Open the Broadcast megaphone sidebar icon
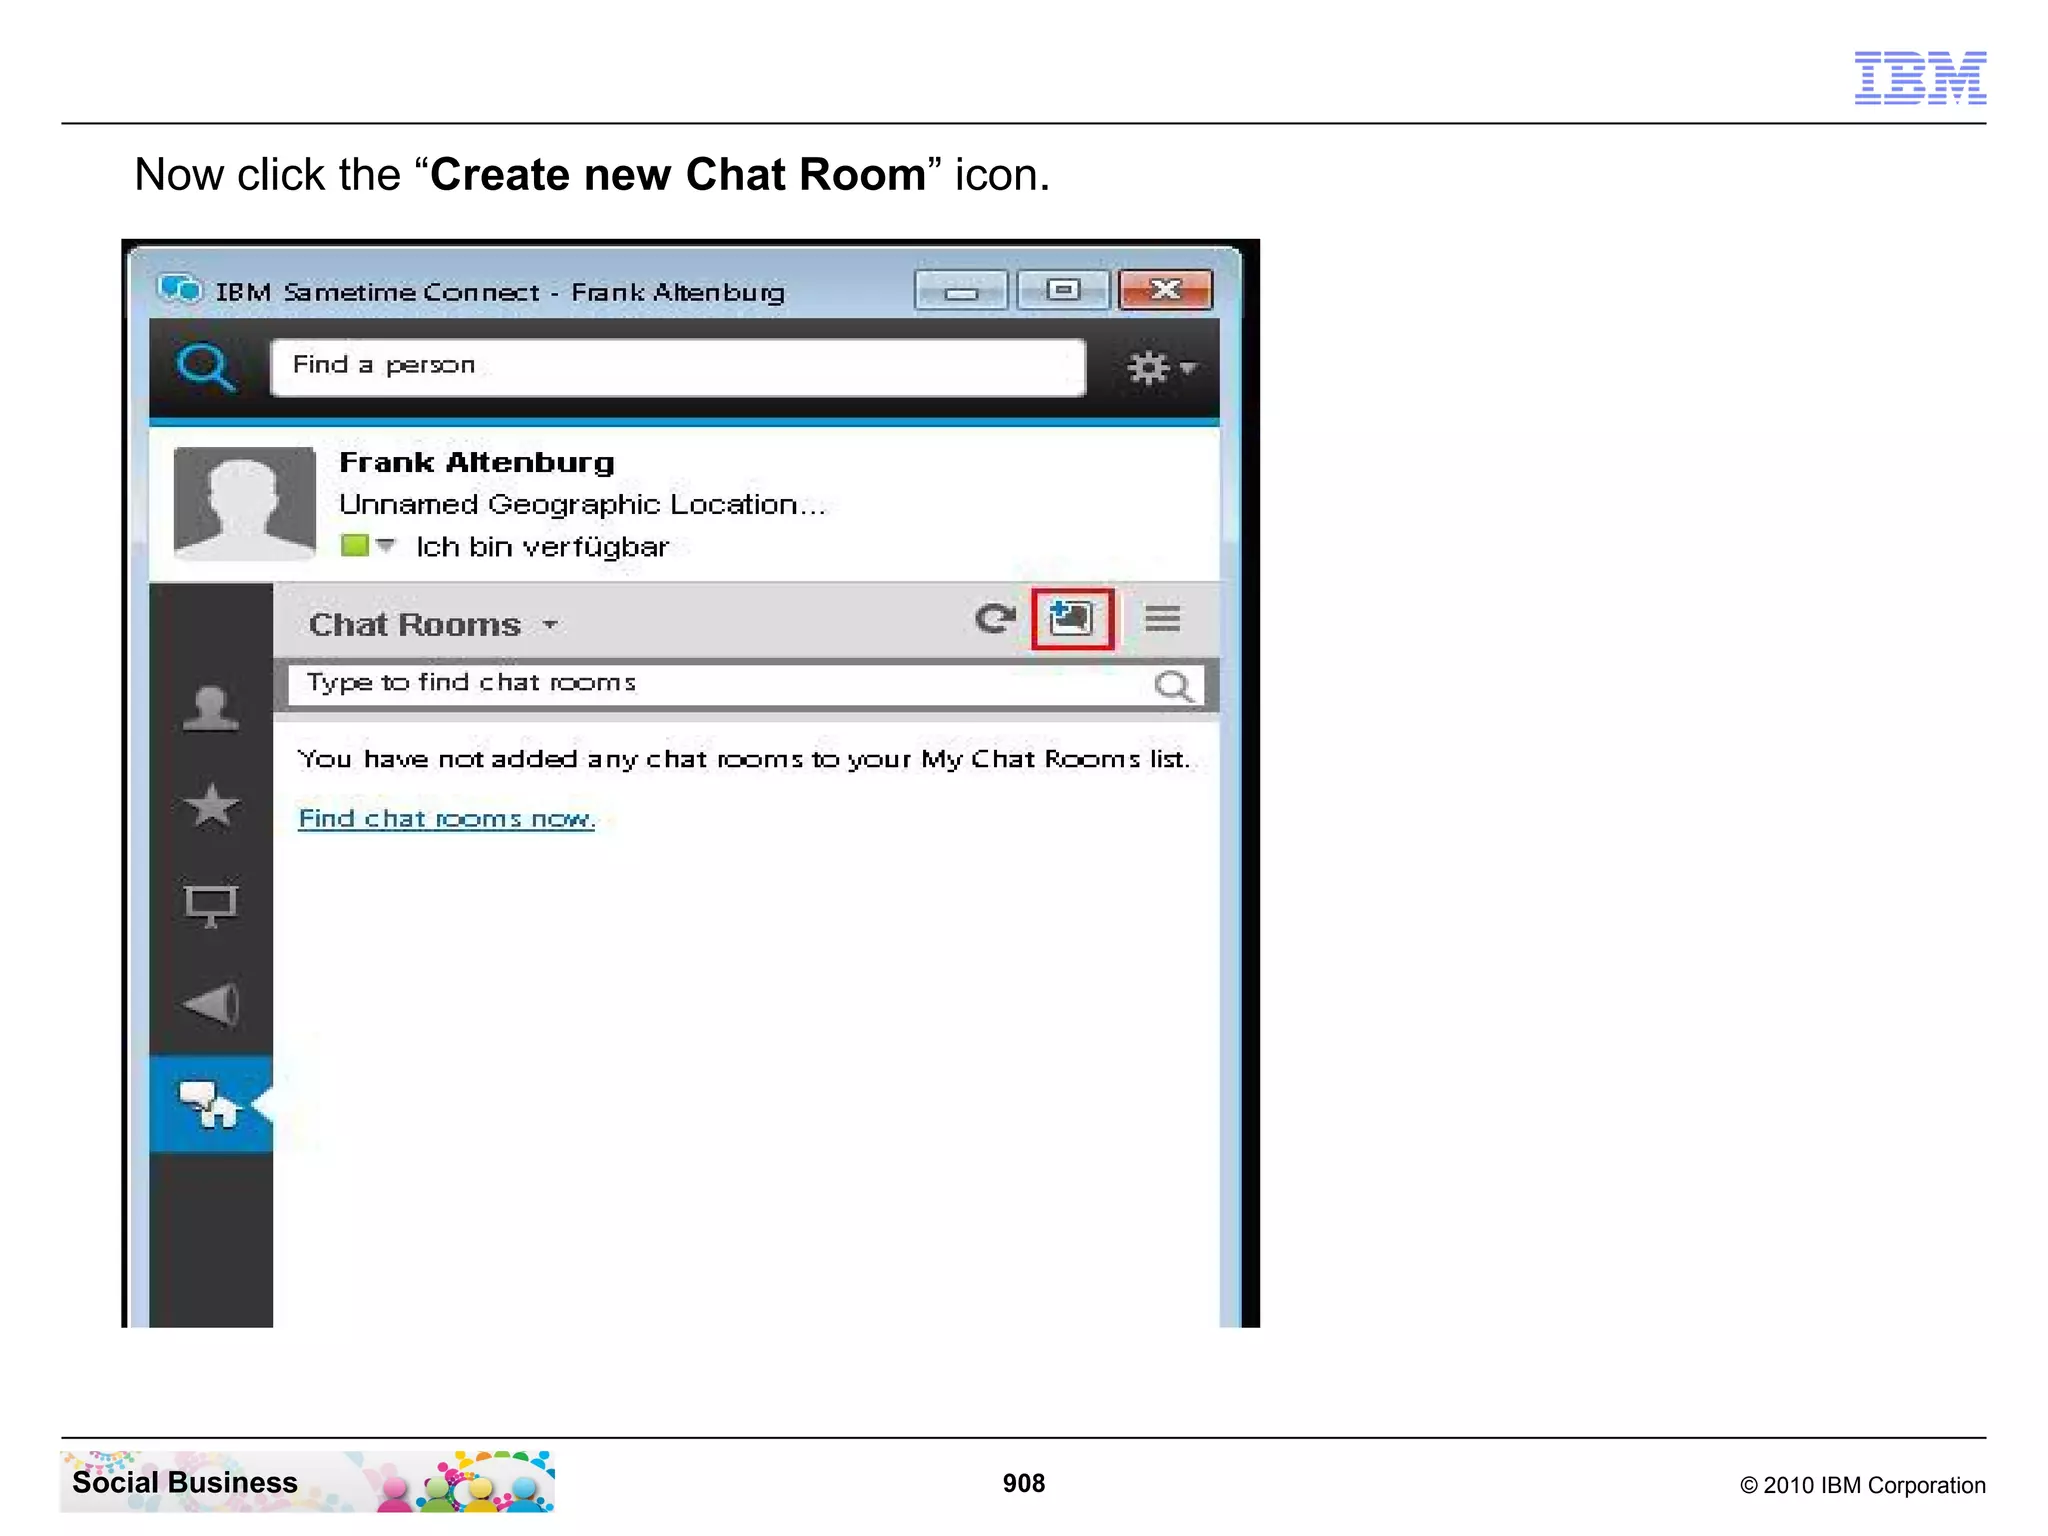The image size is (2048, 1536). coord(211,1004)
